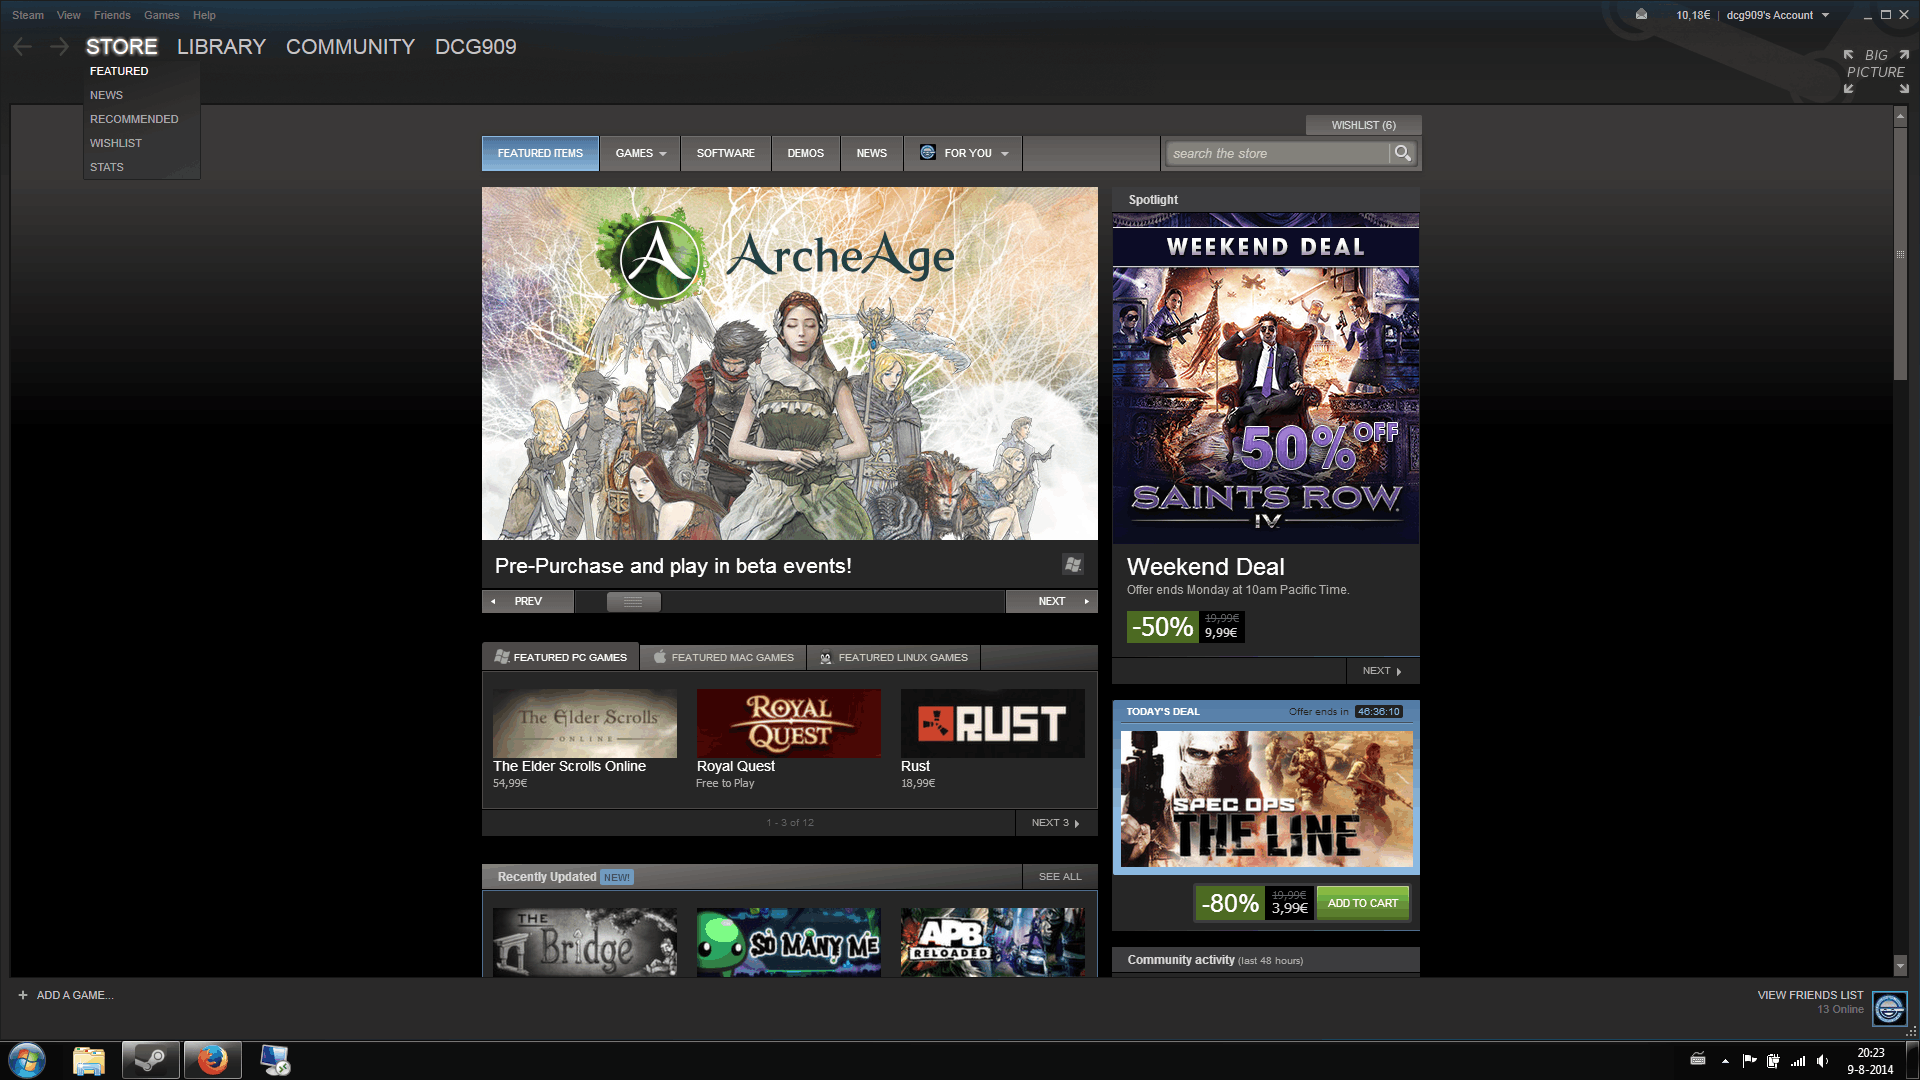Expand the For You dropdown
The height and width of the screenshot is (1080, 1920).
tap(964, 153)
